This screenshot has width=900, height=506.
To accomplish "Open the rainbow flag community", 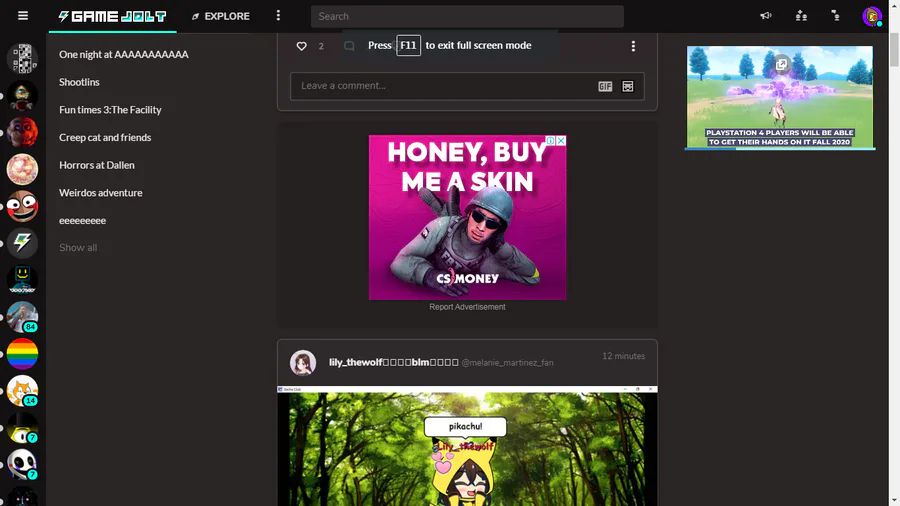I will (x=22, y=353).
